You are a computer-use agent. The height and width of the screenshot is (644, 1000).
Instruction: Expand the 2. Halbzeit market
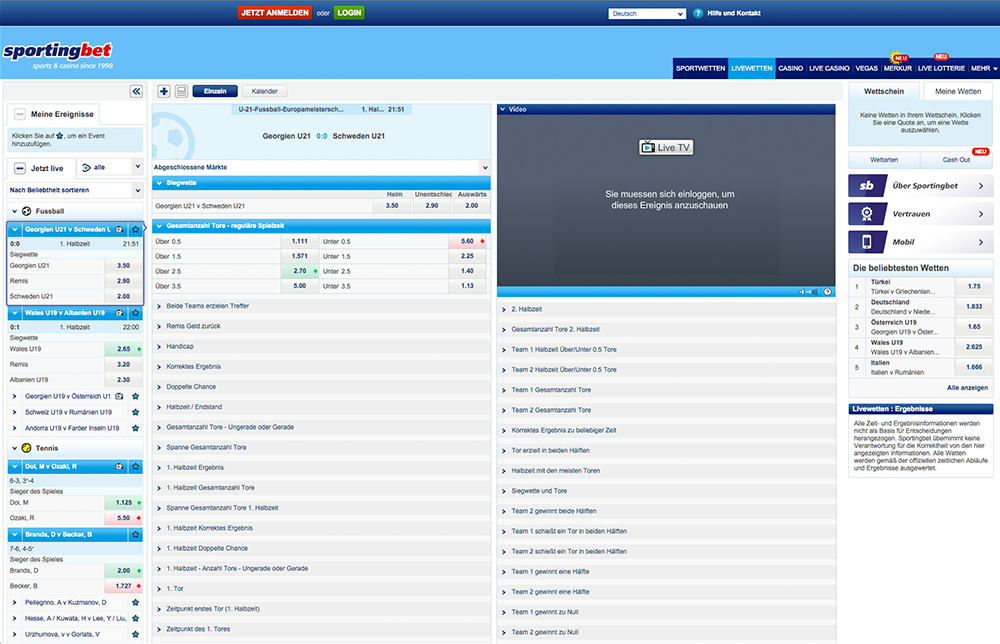pos(666,309)
